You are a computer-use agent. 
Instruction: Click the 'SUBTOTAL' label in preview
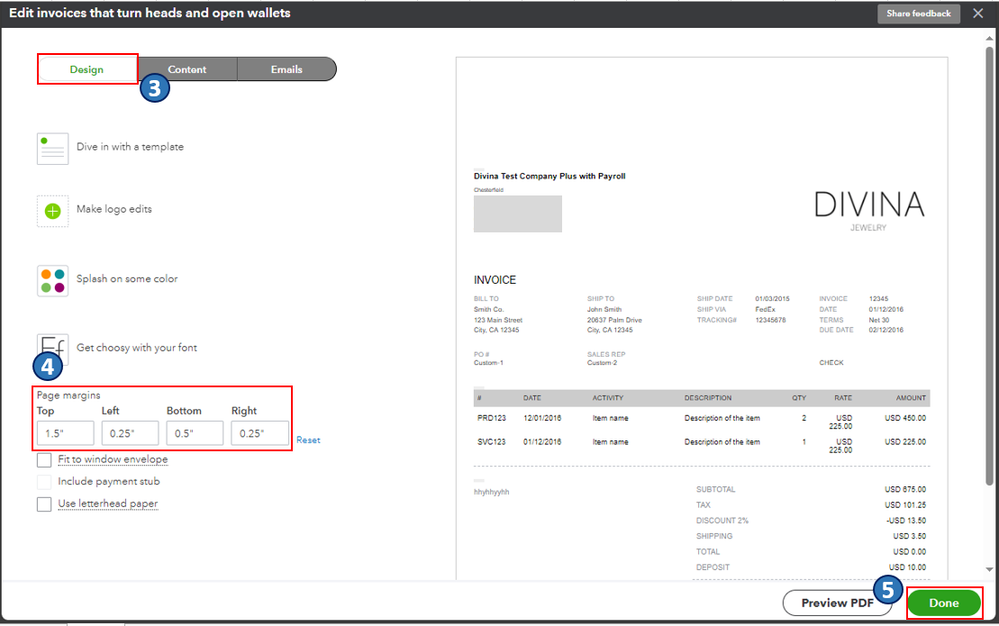[715, 490]
